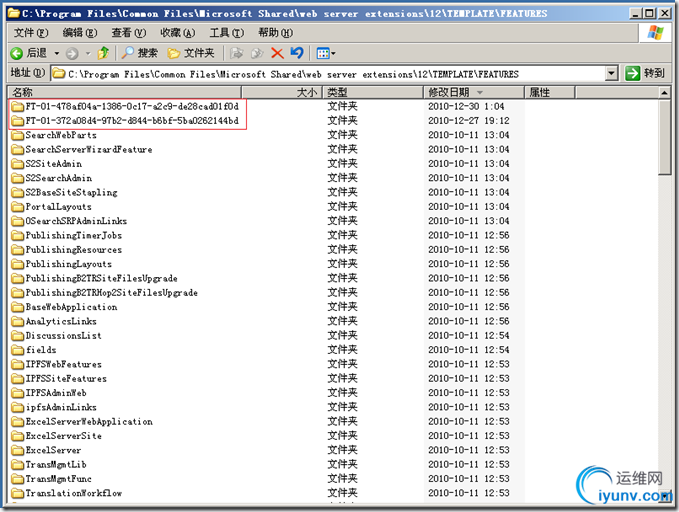Open the 查看(V) menu
This screenshot has width=679, height=512.
pos(129,32)
